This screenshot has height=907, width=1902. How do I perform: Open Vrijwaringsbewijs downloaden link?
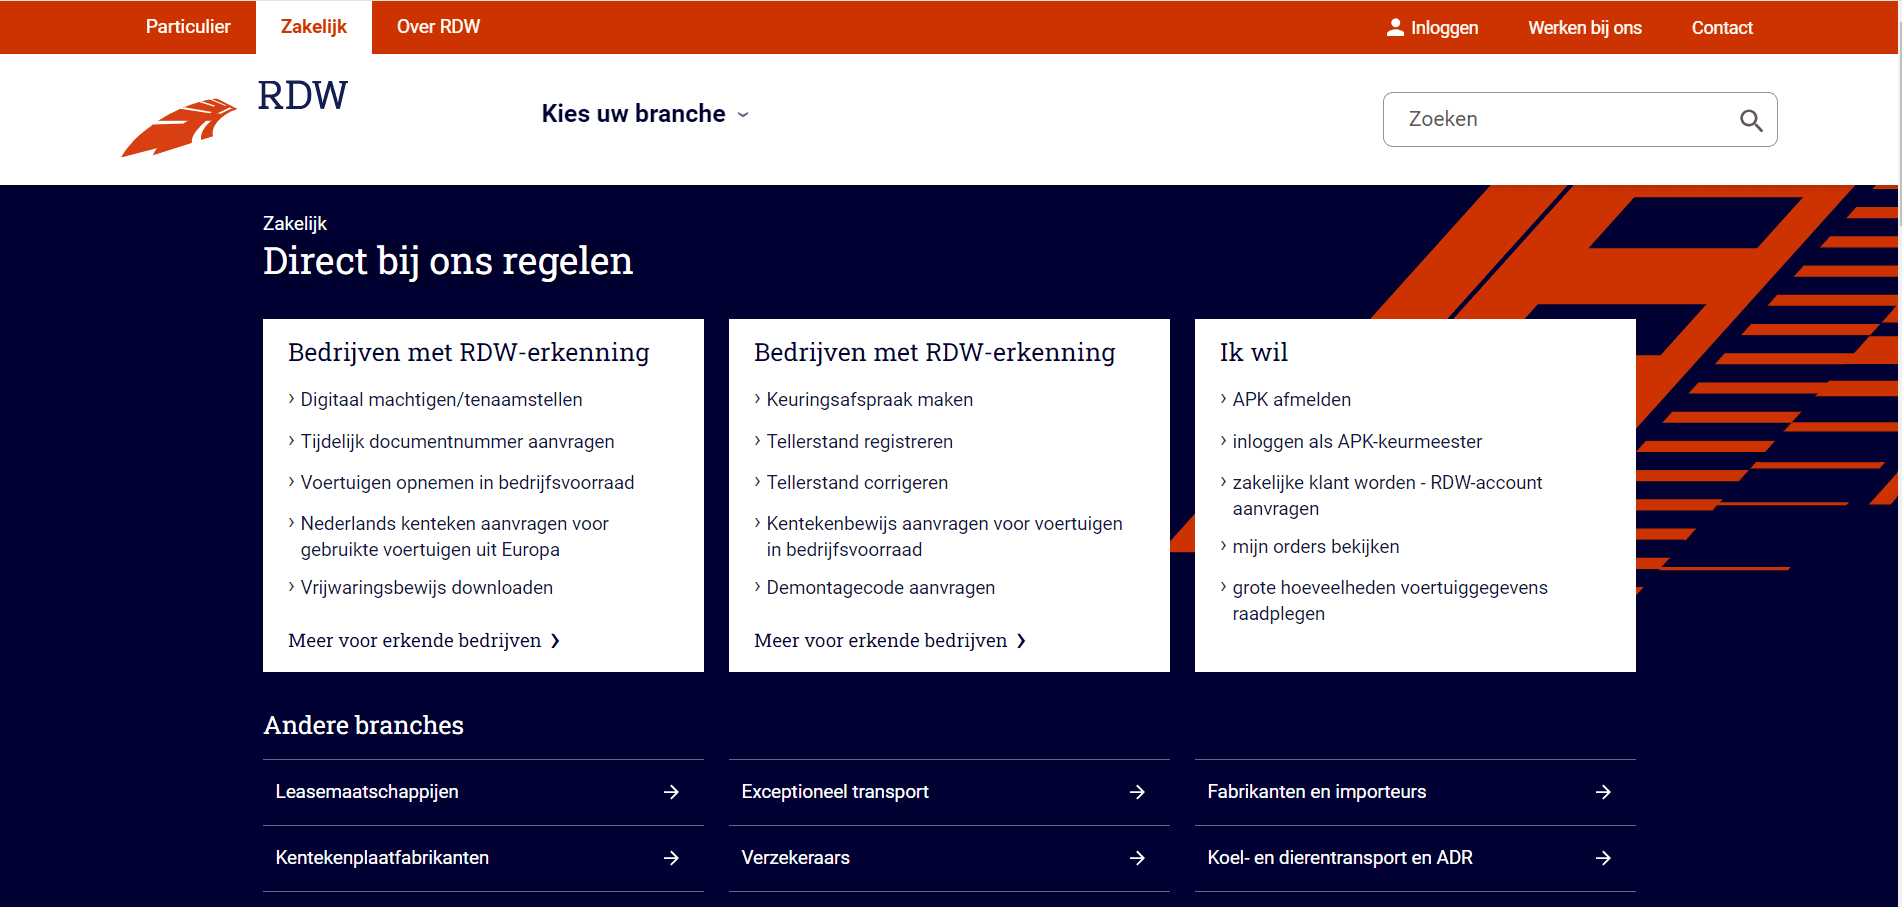(x=426, y=588)
